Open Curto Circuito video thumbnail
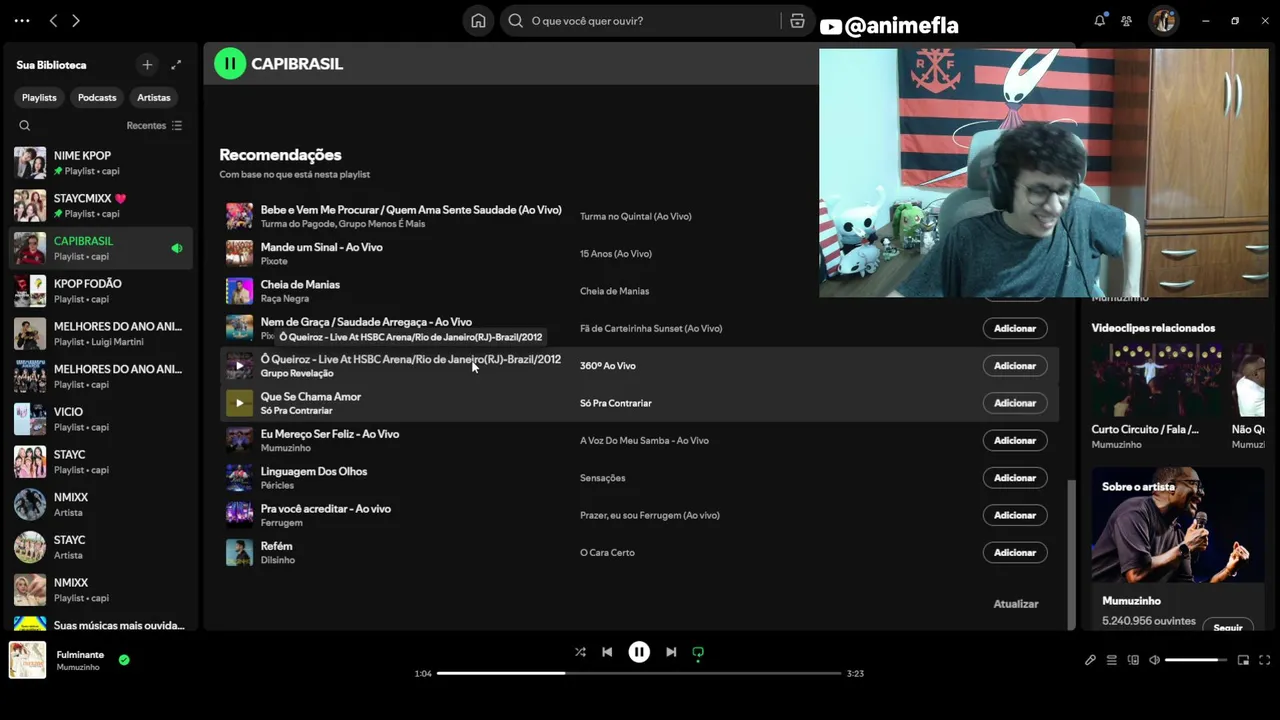1280x720 pixels. click(x=1157, y=380)
